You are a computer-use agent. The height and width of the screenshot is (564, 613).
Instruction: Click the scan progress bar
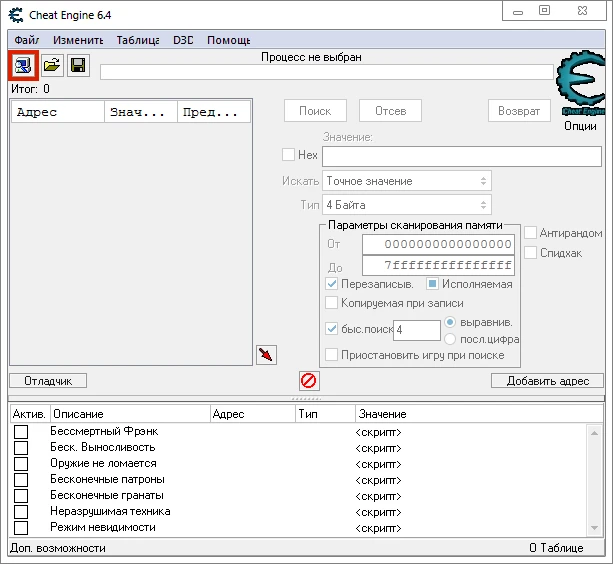pos(327,72)
